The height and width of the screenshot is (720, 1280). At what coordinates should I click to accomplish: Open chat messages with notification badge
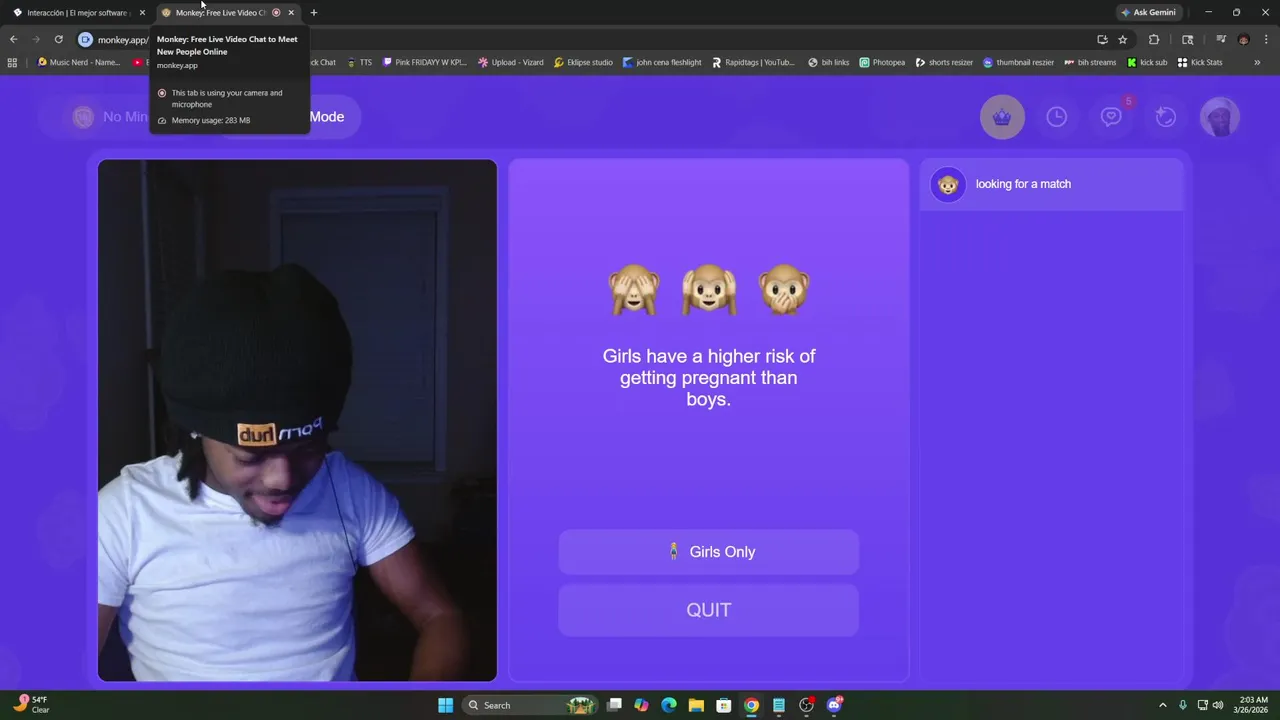pyautogui.click(x=1111, y=117)
